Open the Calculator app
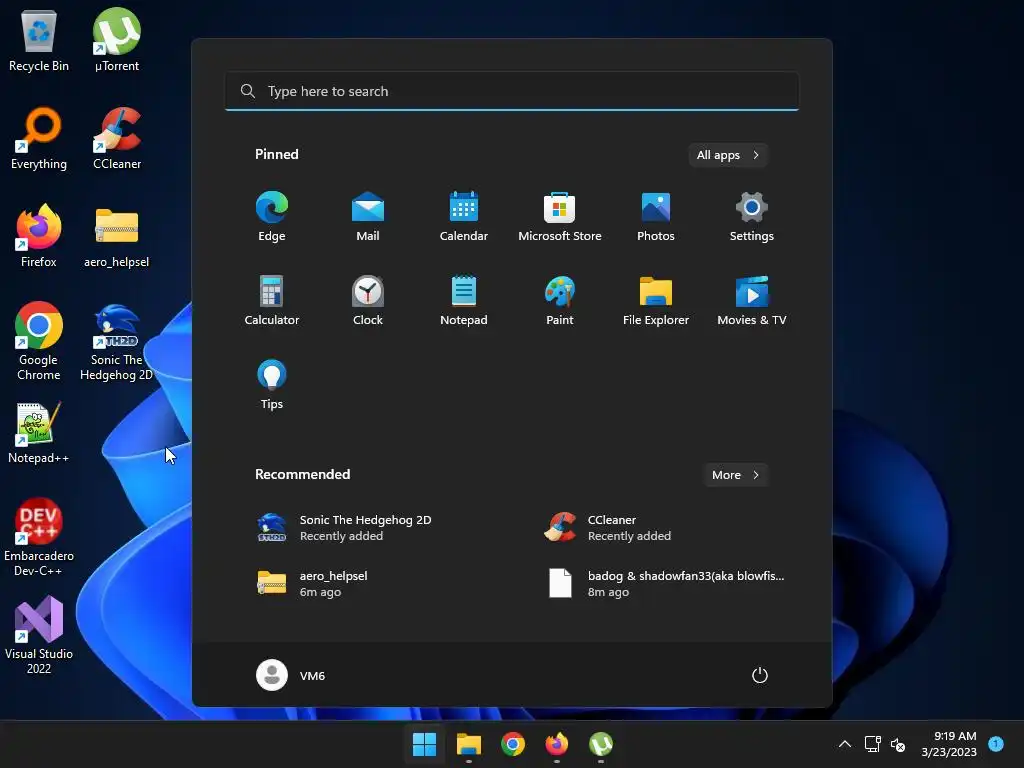 pos(272,300)
